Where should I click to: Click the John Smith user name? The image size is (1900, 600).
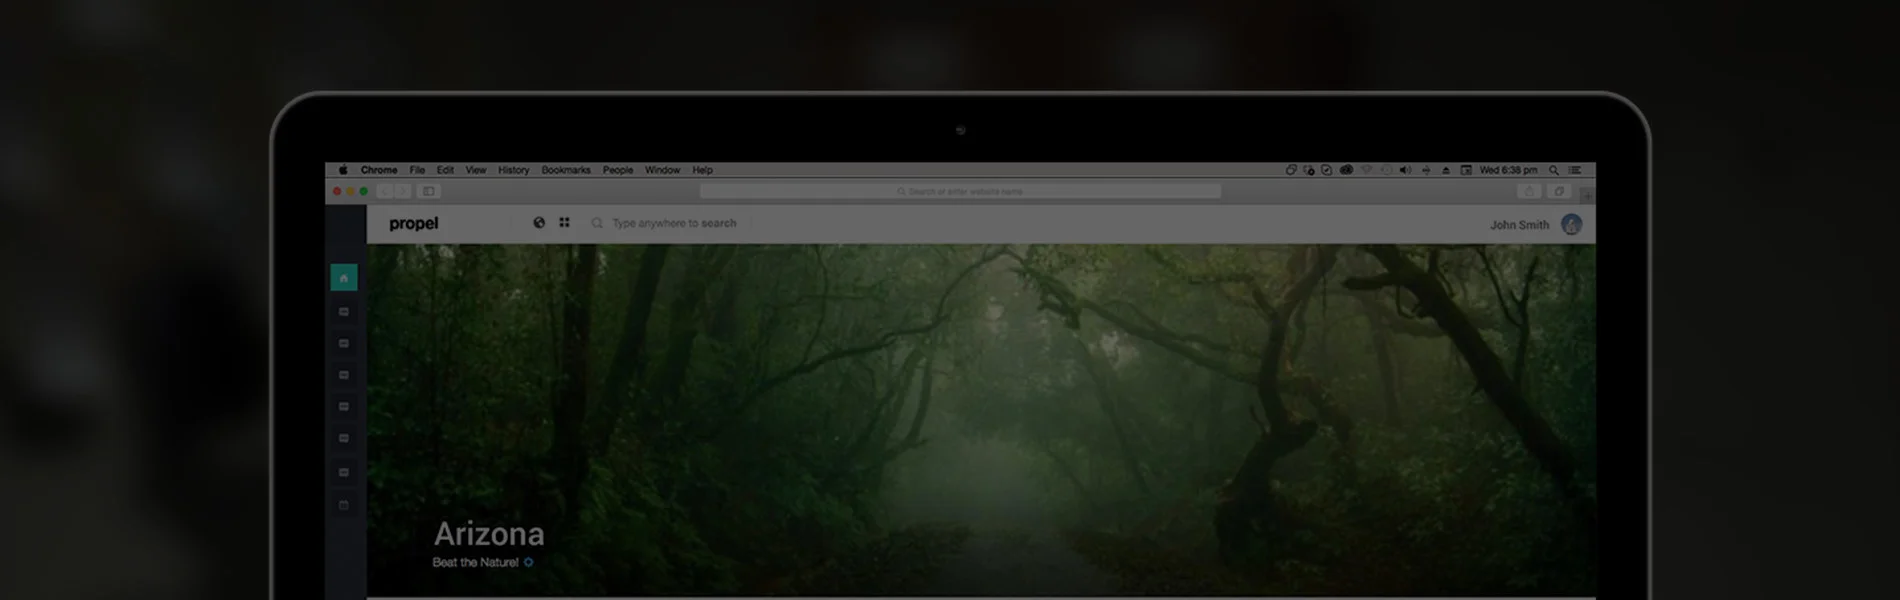(x=1518, y=225)
